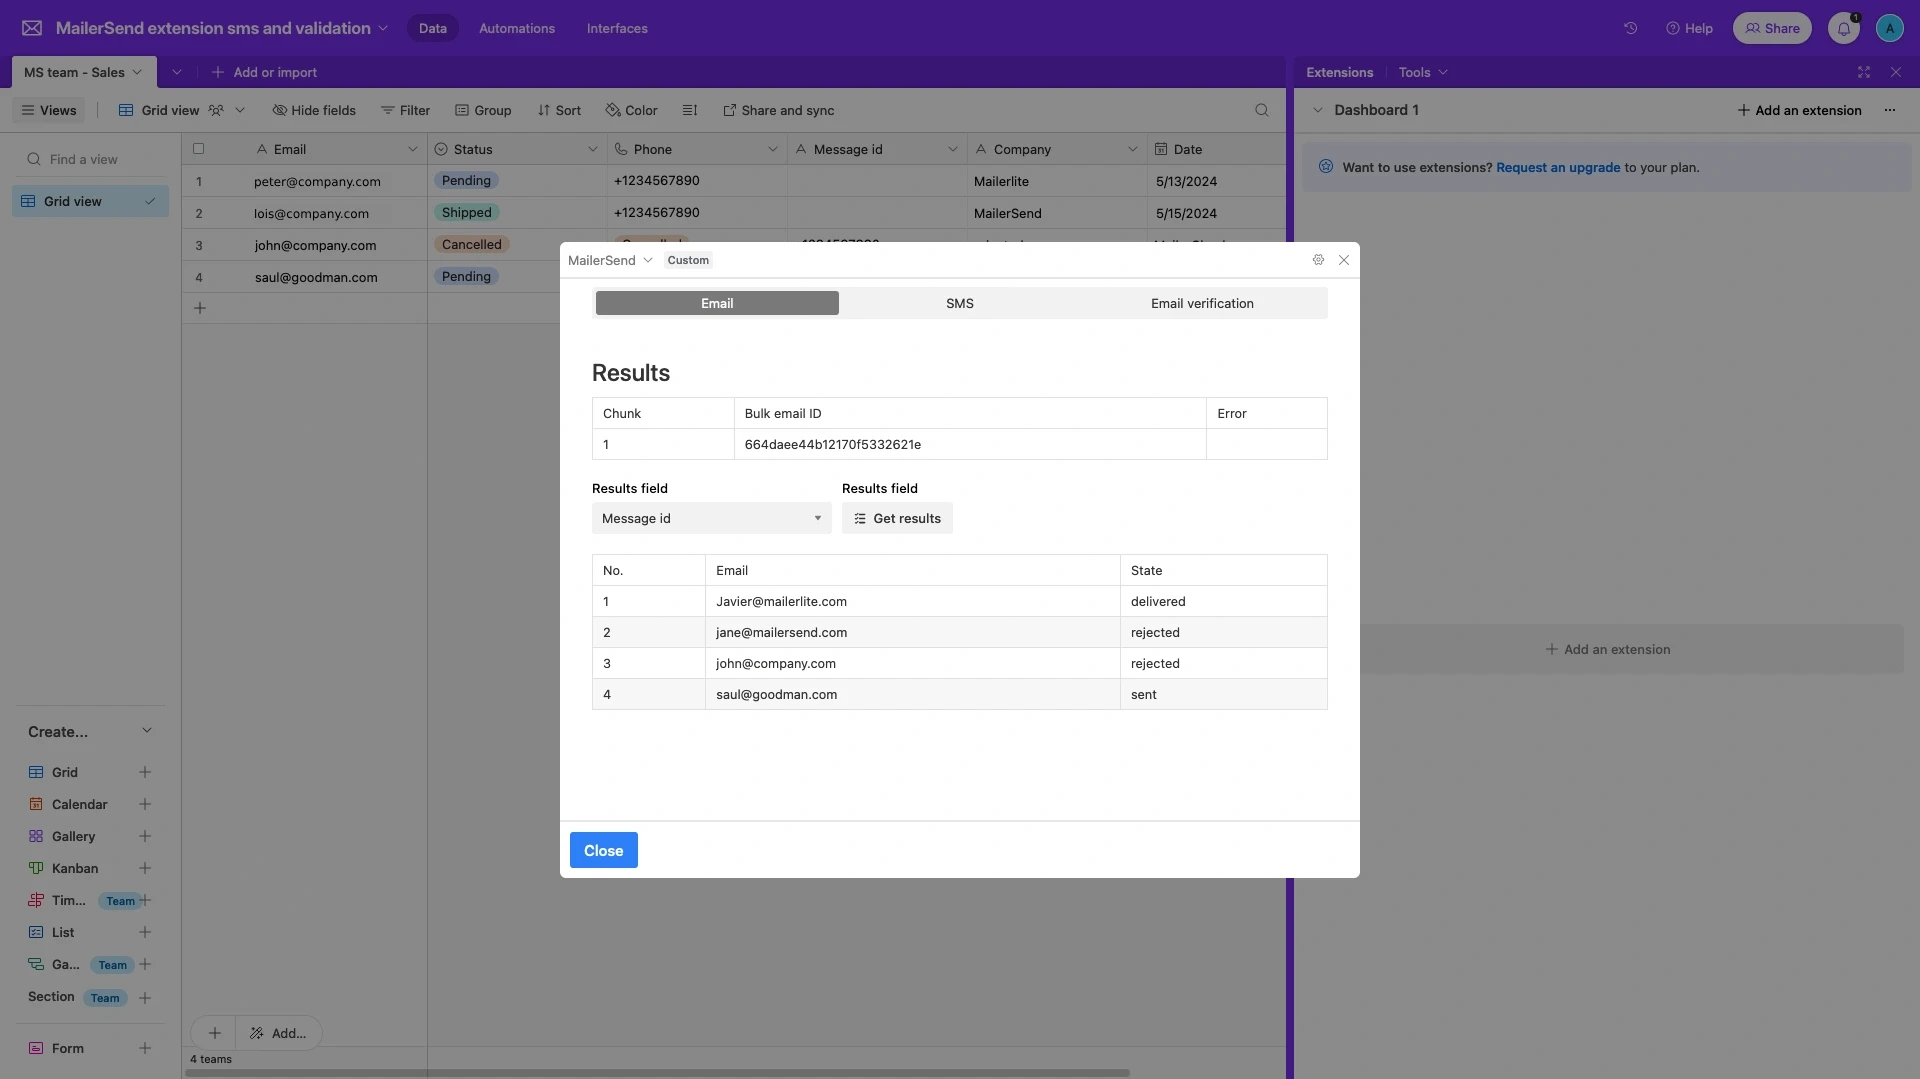Toggle the select all rows checkbox
Viewport: 1920px width, 1079px height.
198,149
